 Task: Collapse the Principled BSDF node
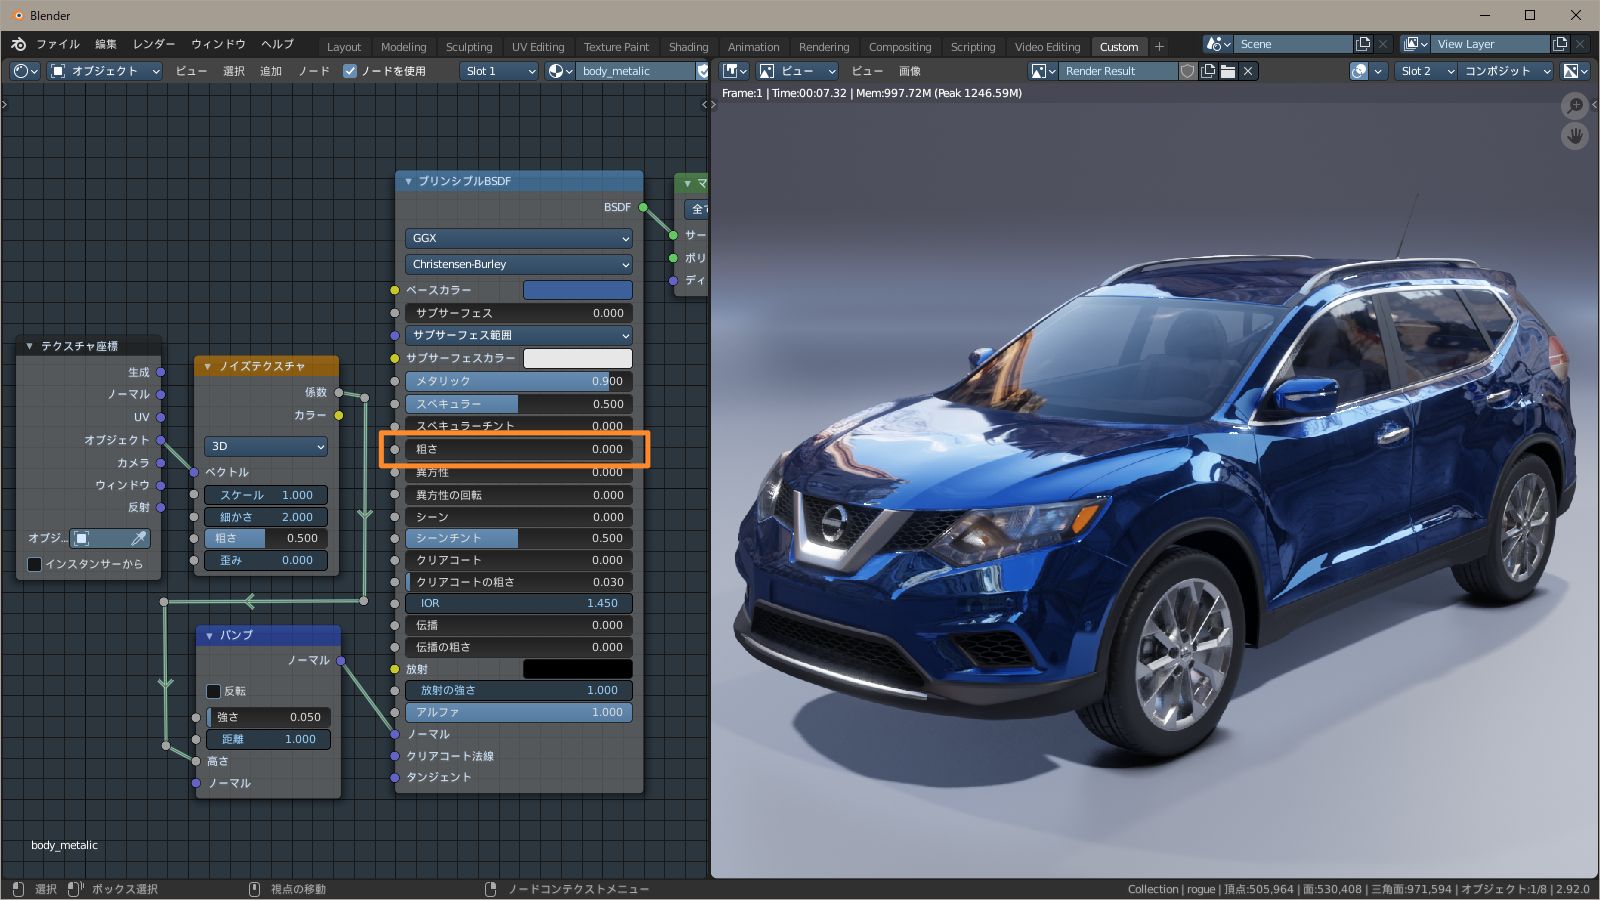pos(408,181)
